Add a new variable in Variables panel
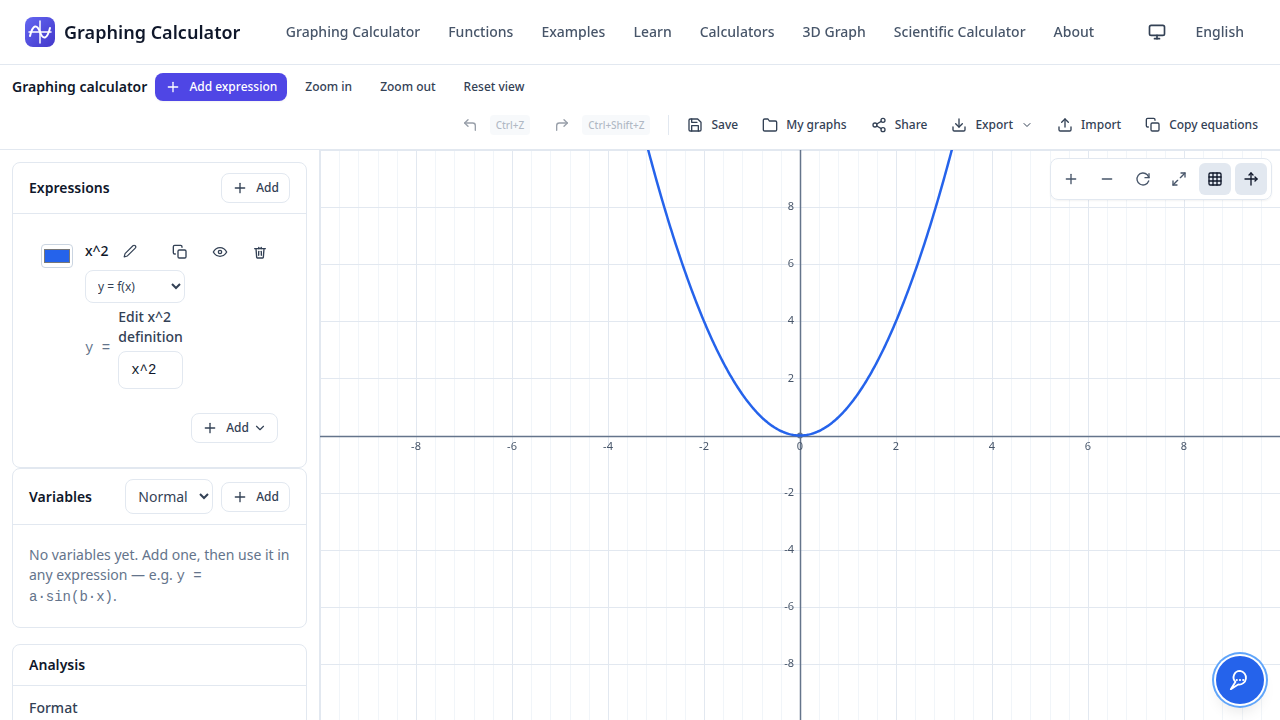Viewport: 1280px width, 720px height. point(256,497)
